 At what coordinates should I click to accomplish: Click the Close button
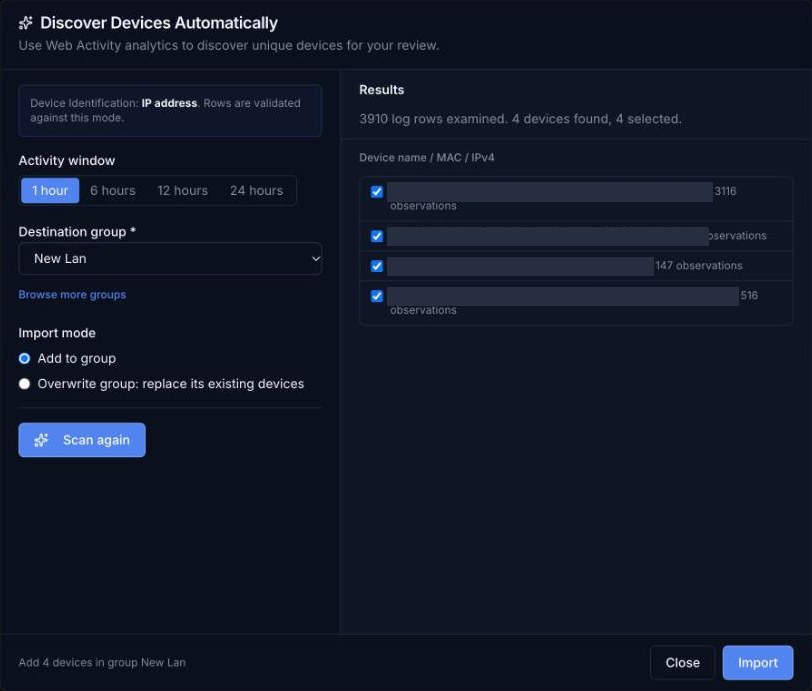(683, 663)
